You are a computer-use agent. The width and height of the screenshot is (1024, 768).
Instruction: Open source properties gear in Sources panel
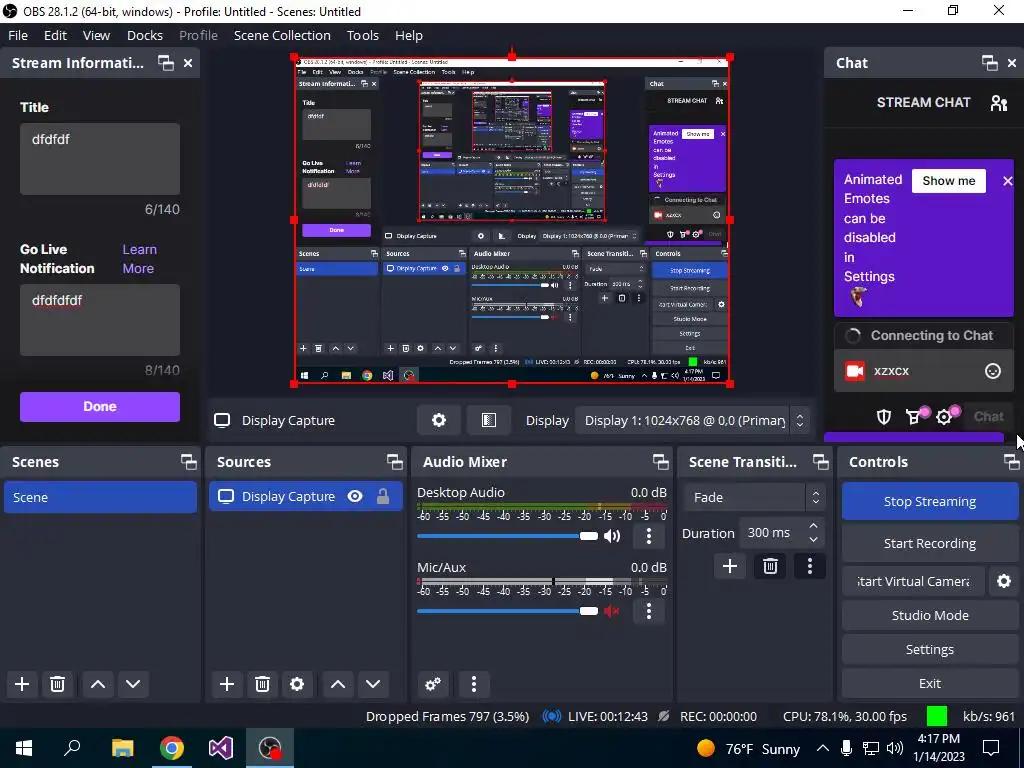click(x=297, y=684)
